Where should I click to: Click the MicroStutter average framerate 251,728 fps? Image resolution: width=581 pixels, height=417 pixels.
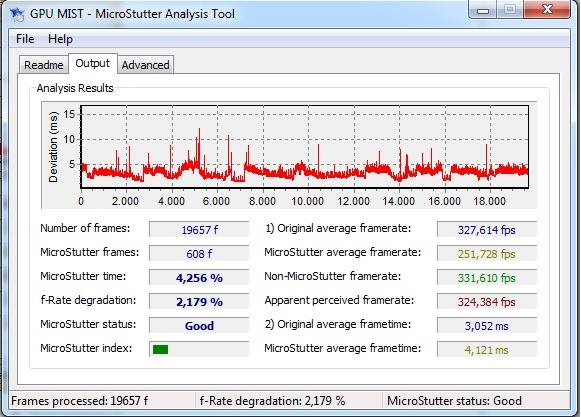click(x=487, y=254)
